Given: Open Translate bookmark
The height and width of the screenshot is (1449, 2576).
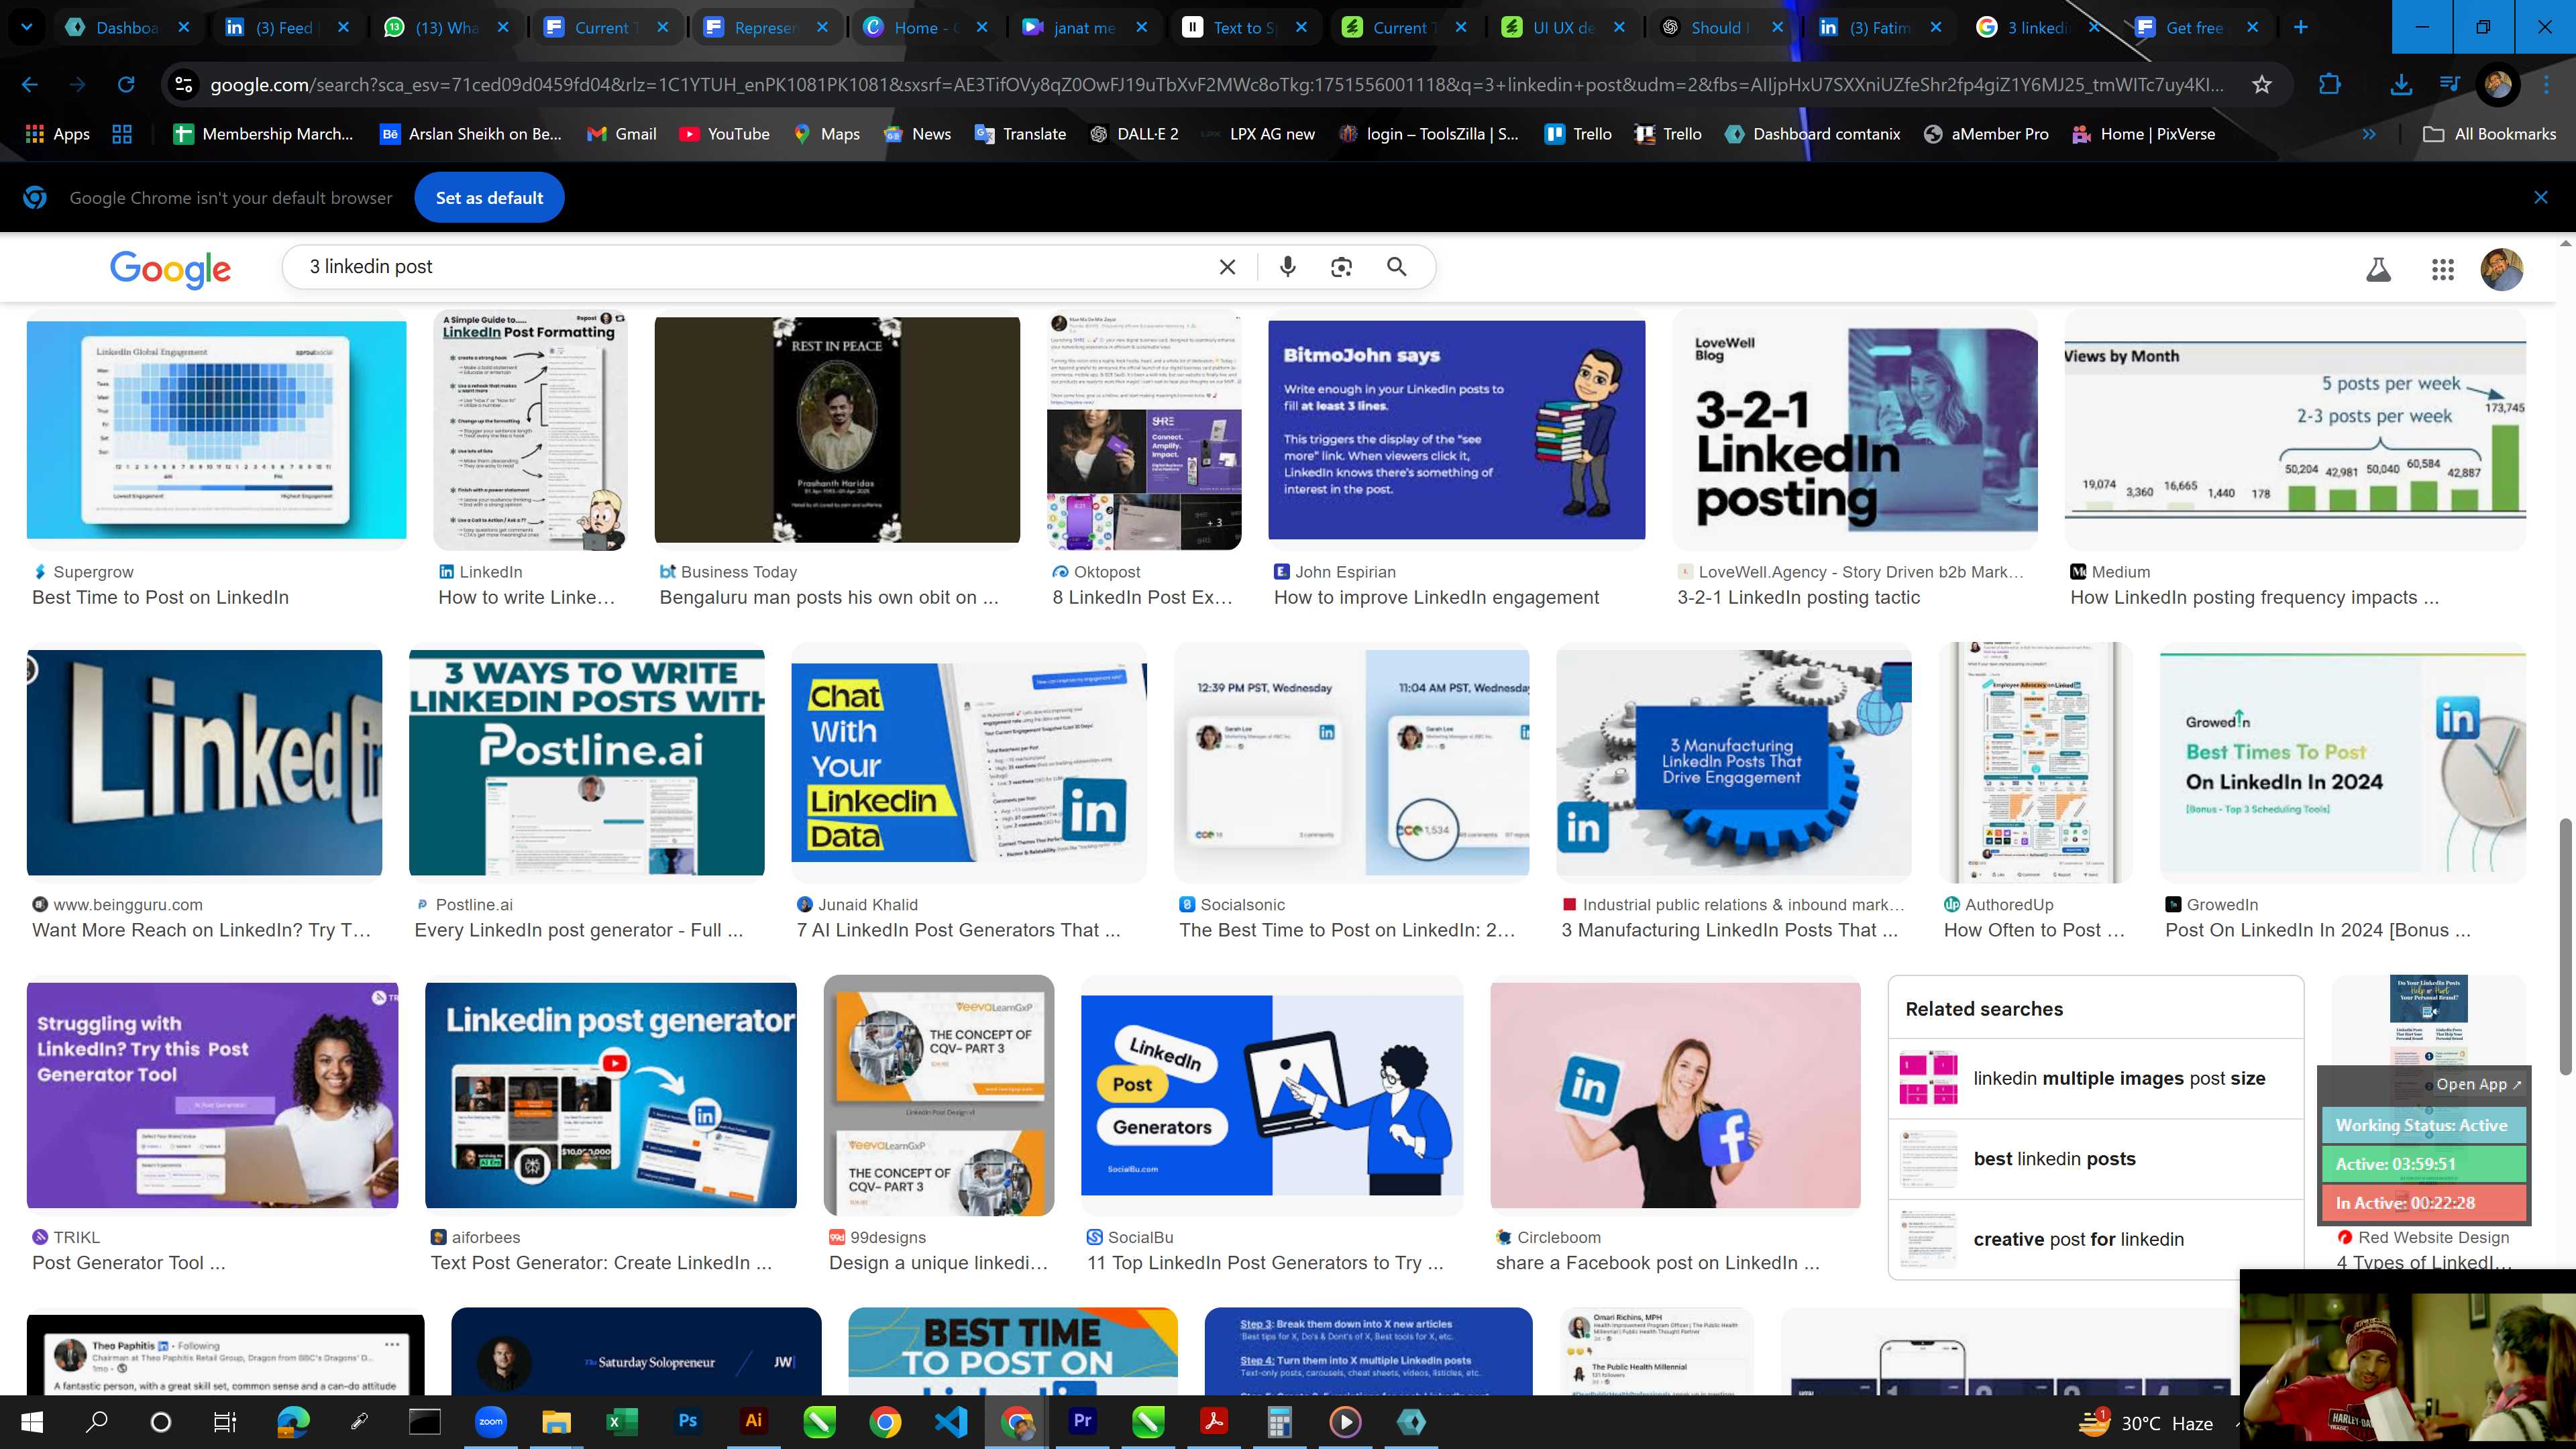Looking at the screenshot, I should click(1021, 134).
